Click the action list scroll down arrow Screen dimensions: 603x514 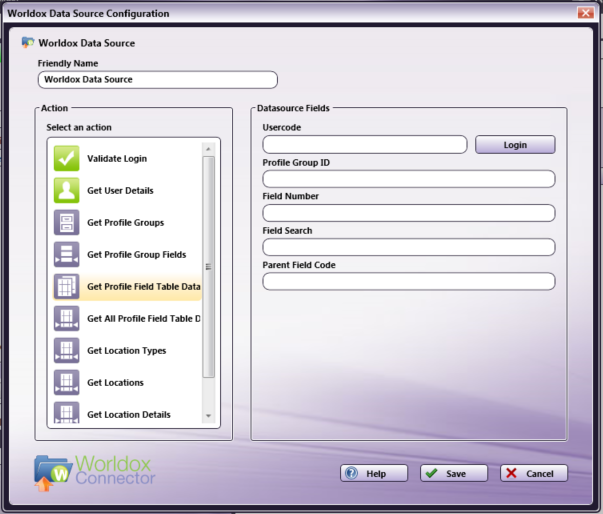(208, 416)
